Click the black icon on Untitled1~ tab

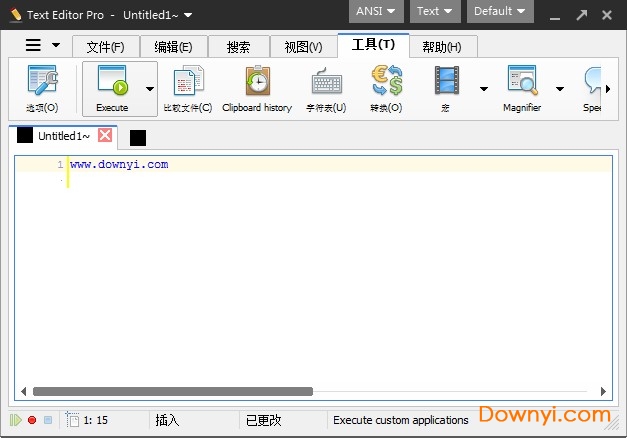pos(25,135)
